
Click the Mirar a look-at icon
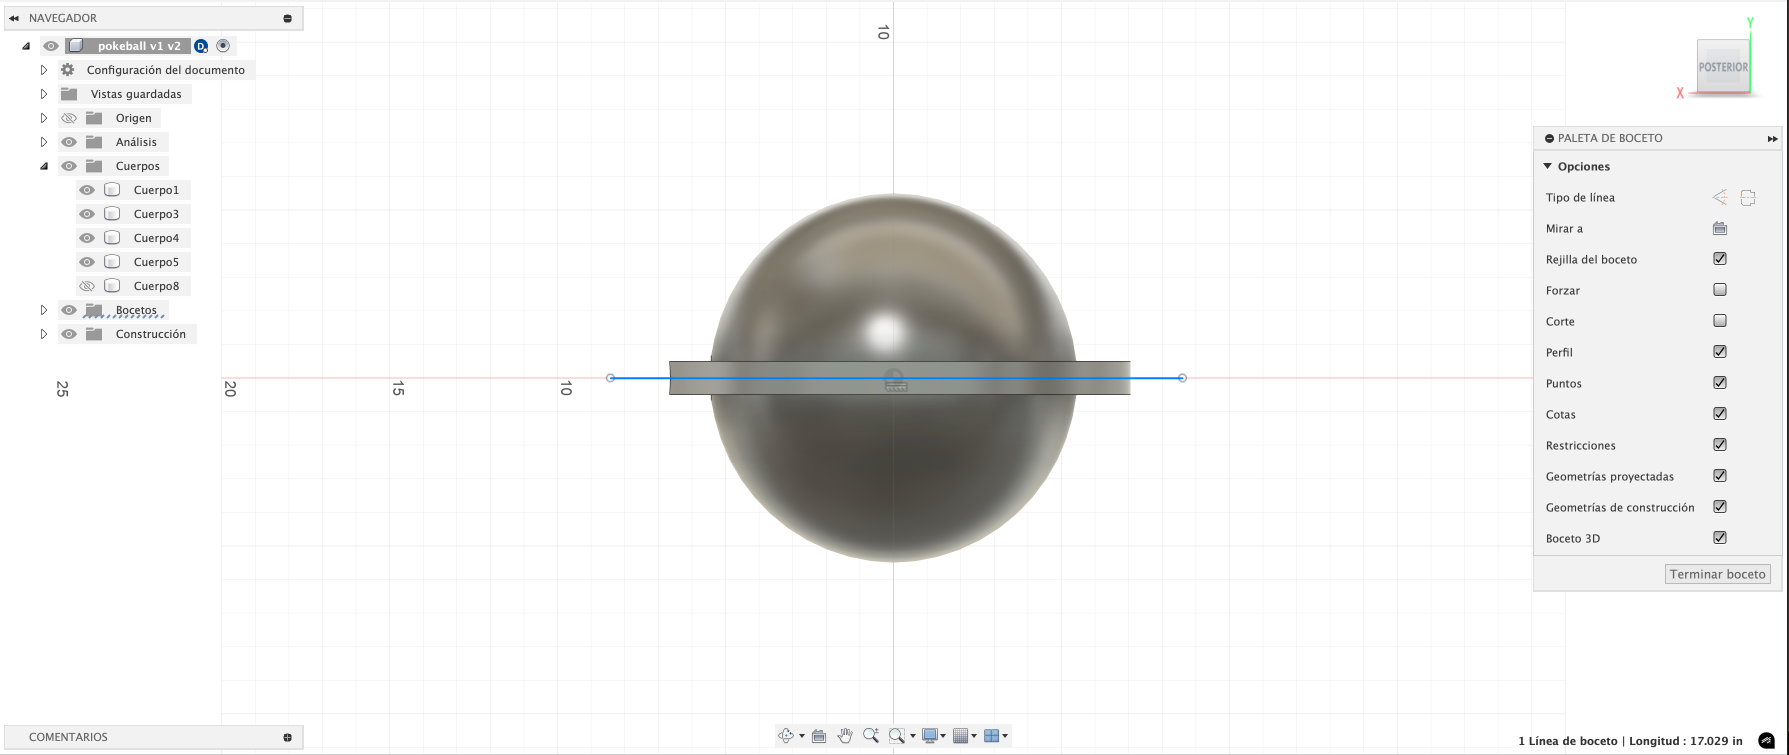[x=1720, y=228]
